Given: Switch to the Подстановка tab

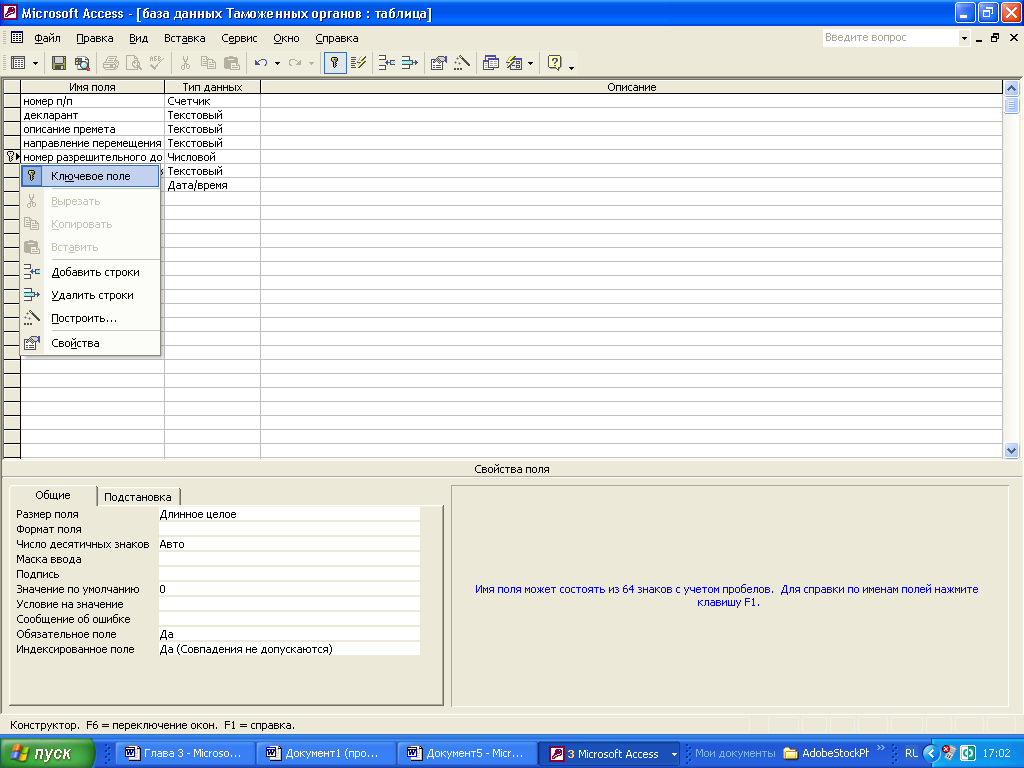Looking at the screenshot, I should coord(138,497).
